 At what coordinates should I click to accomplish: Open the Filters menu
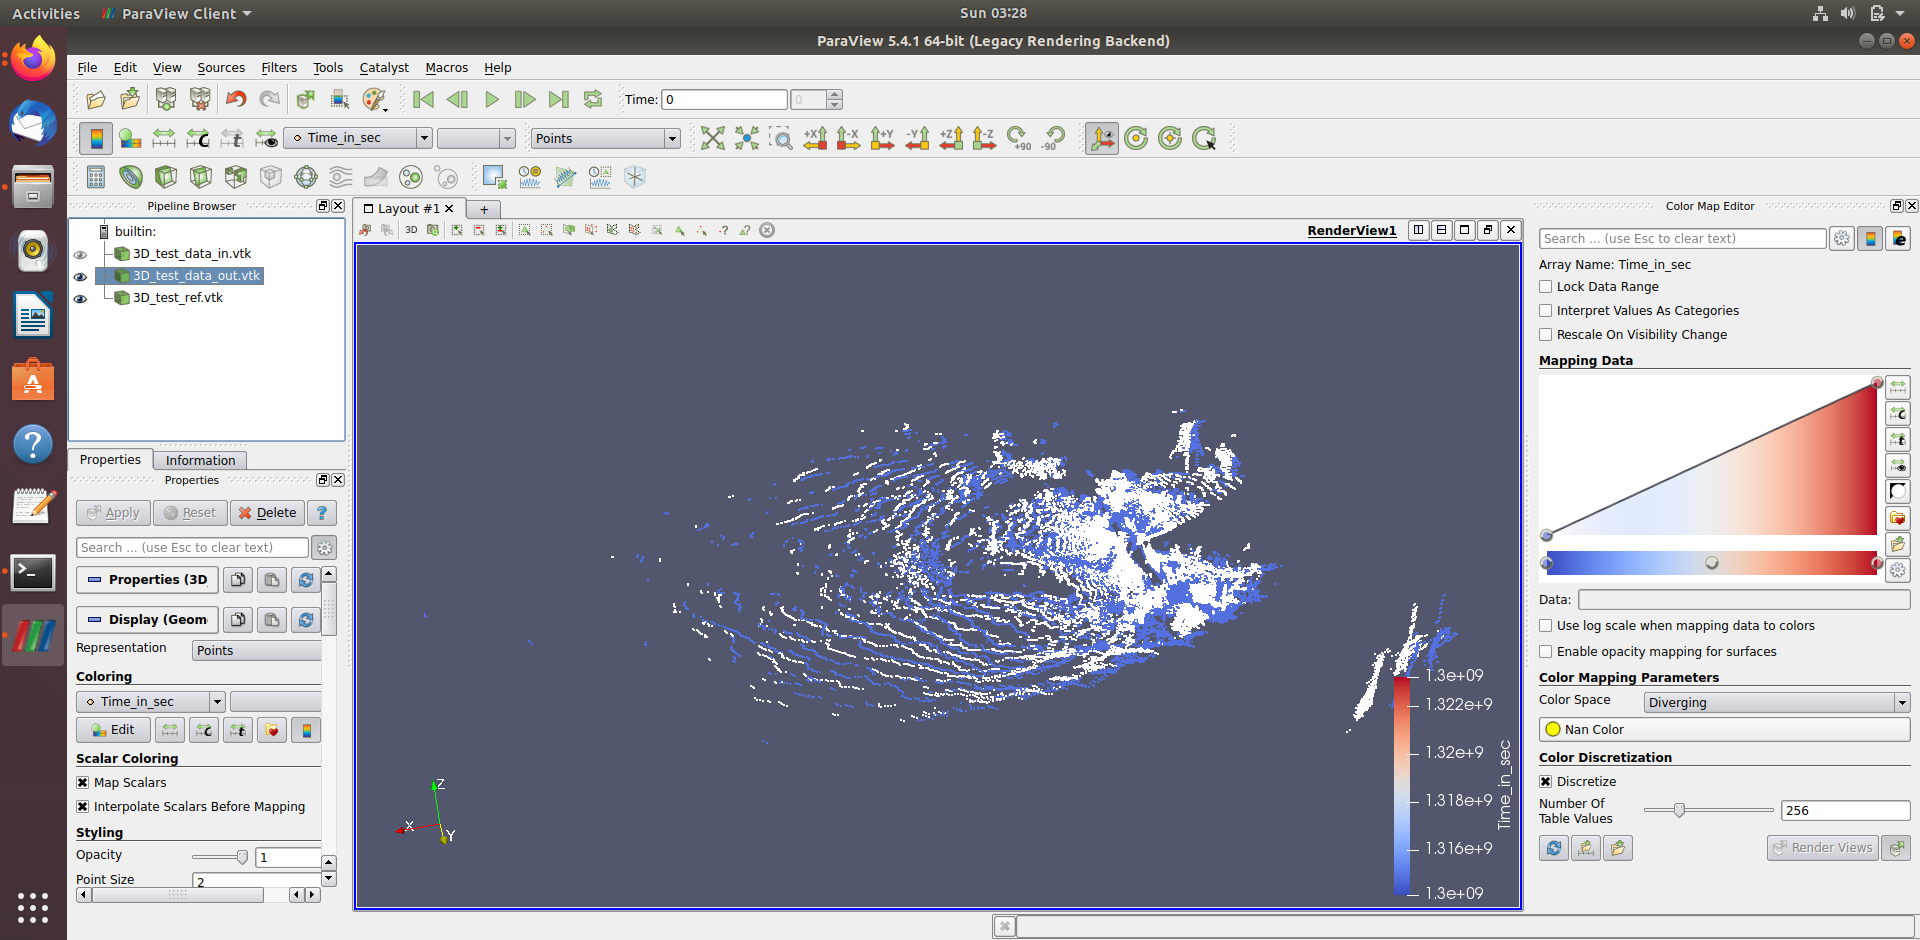click(279, 68)
